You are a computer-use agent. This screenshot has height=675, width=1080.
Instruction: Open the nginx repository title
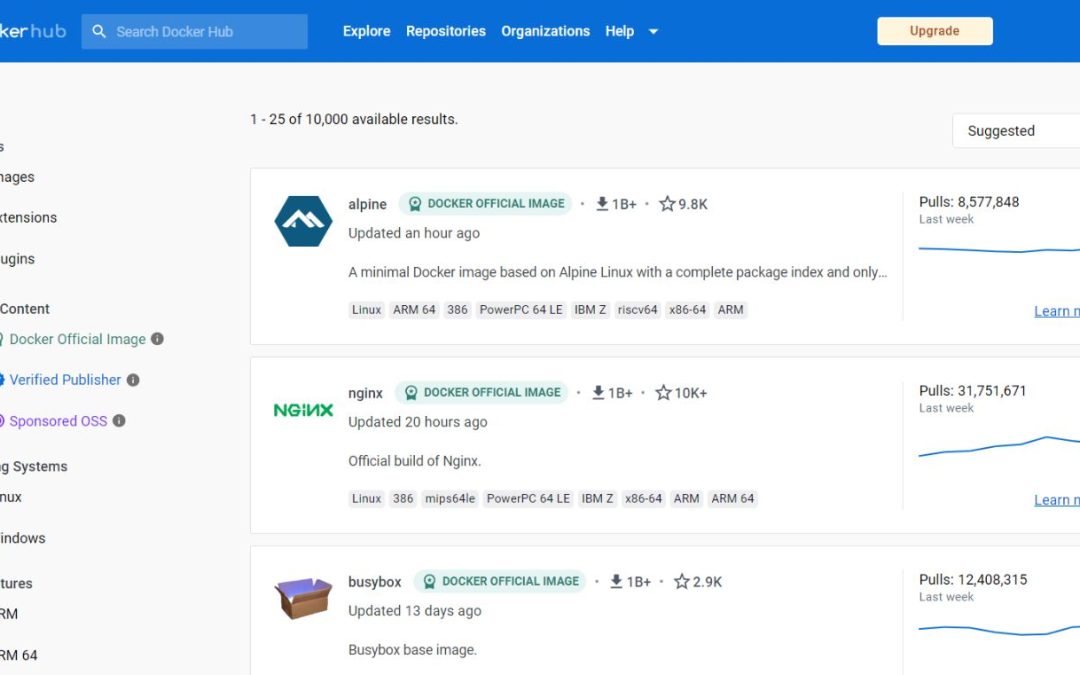(x=365, y=393)
